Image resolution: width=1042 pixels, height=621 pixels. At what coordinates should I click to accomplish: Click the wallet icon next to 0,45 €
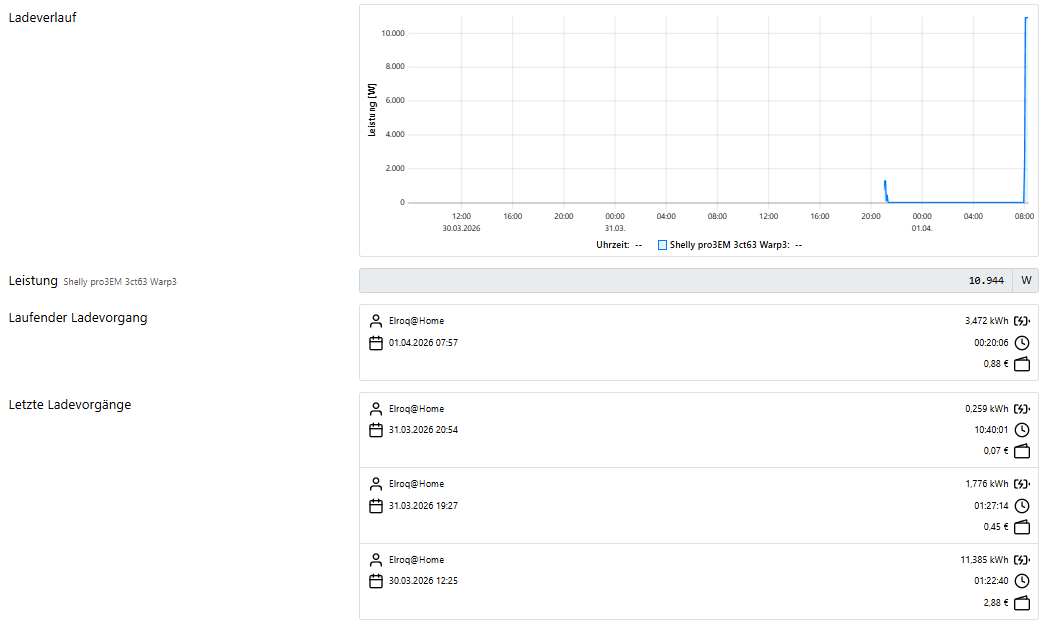[1021, 527]
